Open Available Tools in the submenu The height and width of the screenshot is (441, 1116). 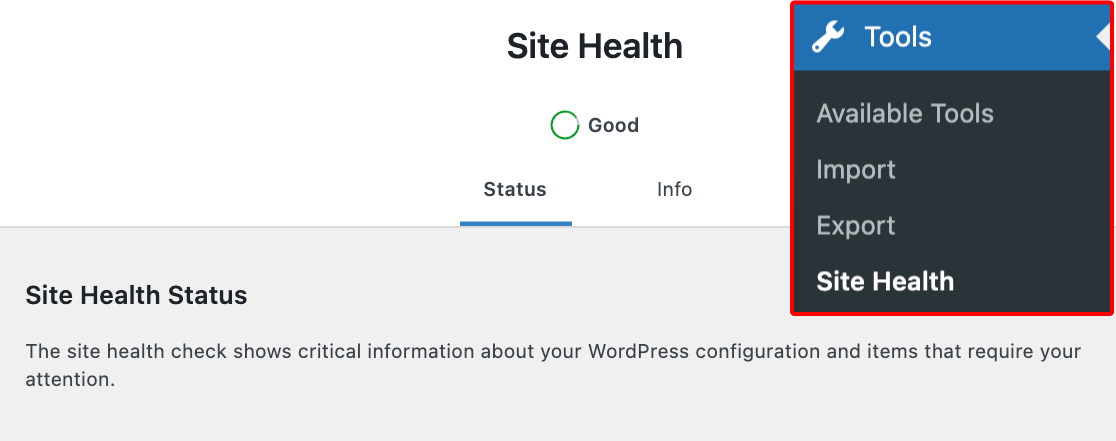[905, 113]
